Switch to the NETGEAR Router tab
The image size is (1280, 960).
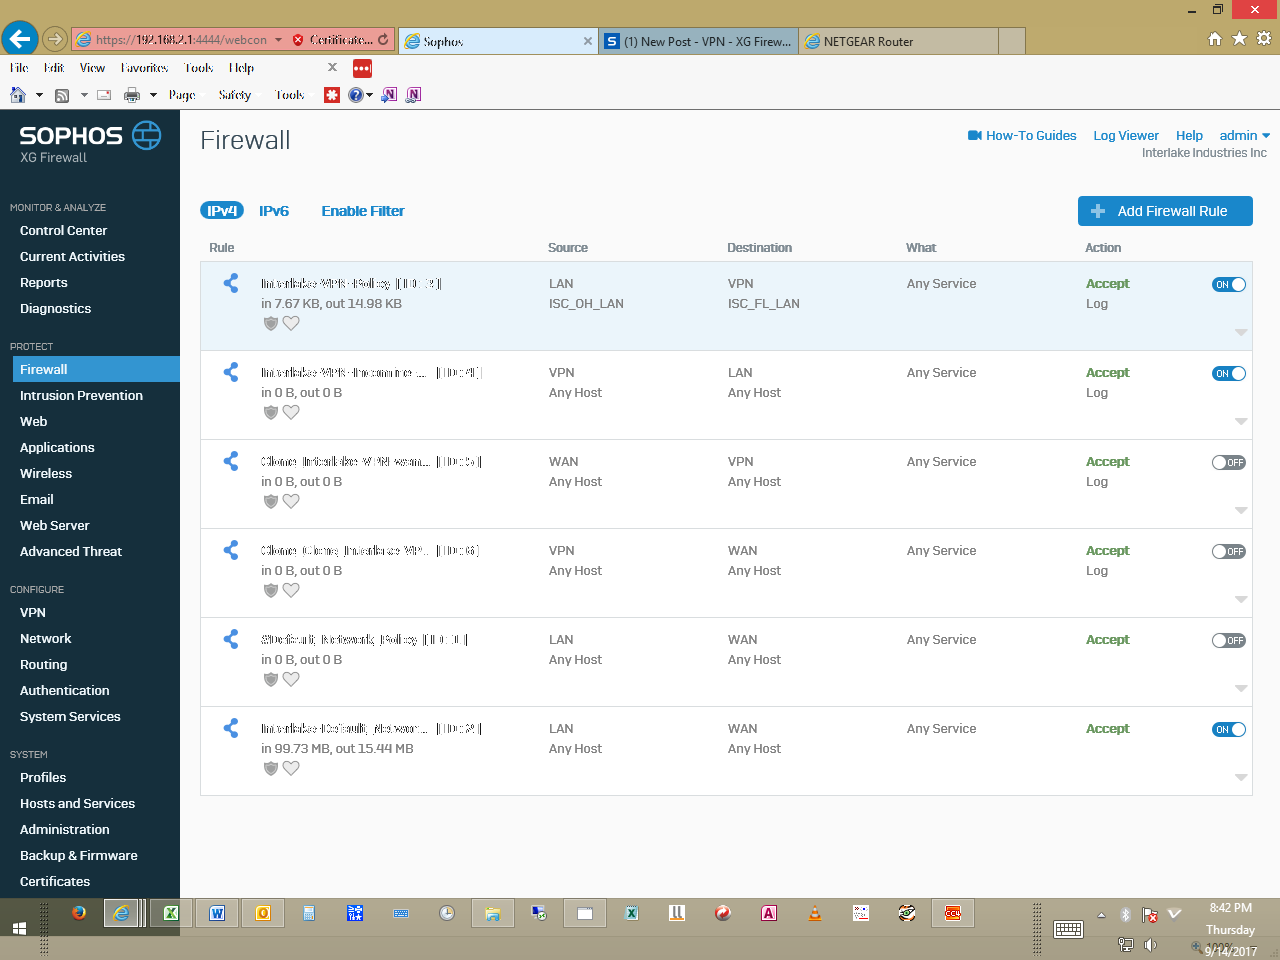898,41
